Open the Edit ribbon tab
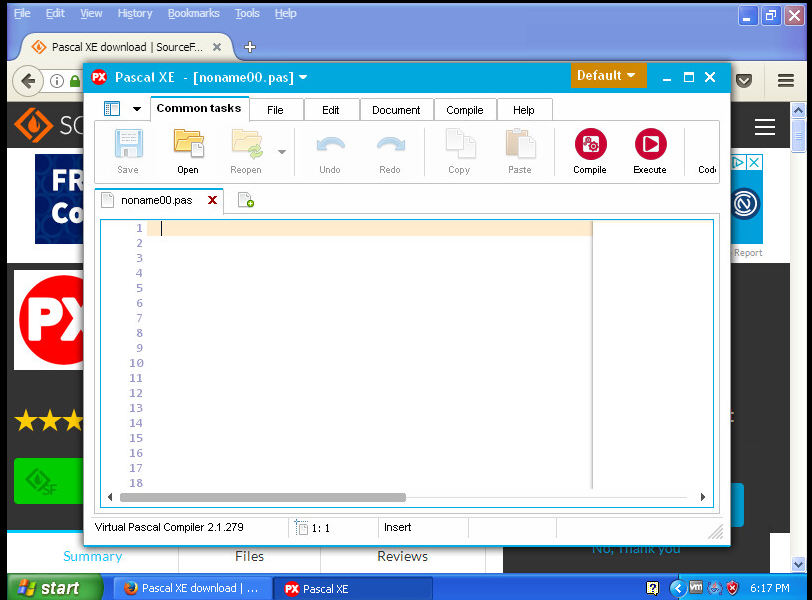The image size is (812, 600). 330,110
